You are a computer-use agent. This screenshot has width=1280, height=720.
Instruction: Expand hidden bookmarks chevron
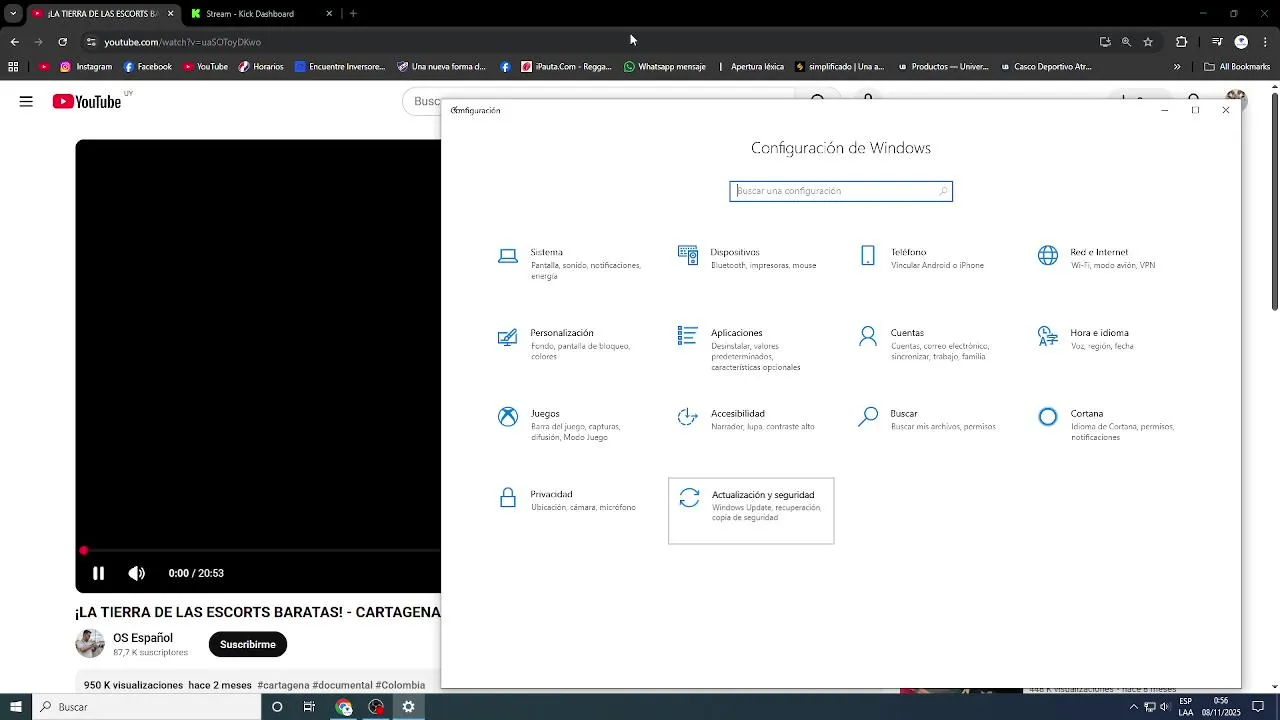point(1177,67)
